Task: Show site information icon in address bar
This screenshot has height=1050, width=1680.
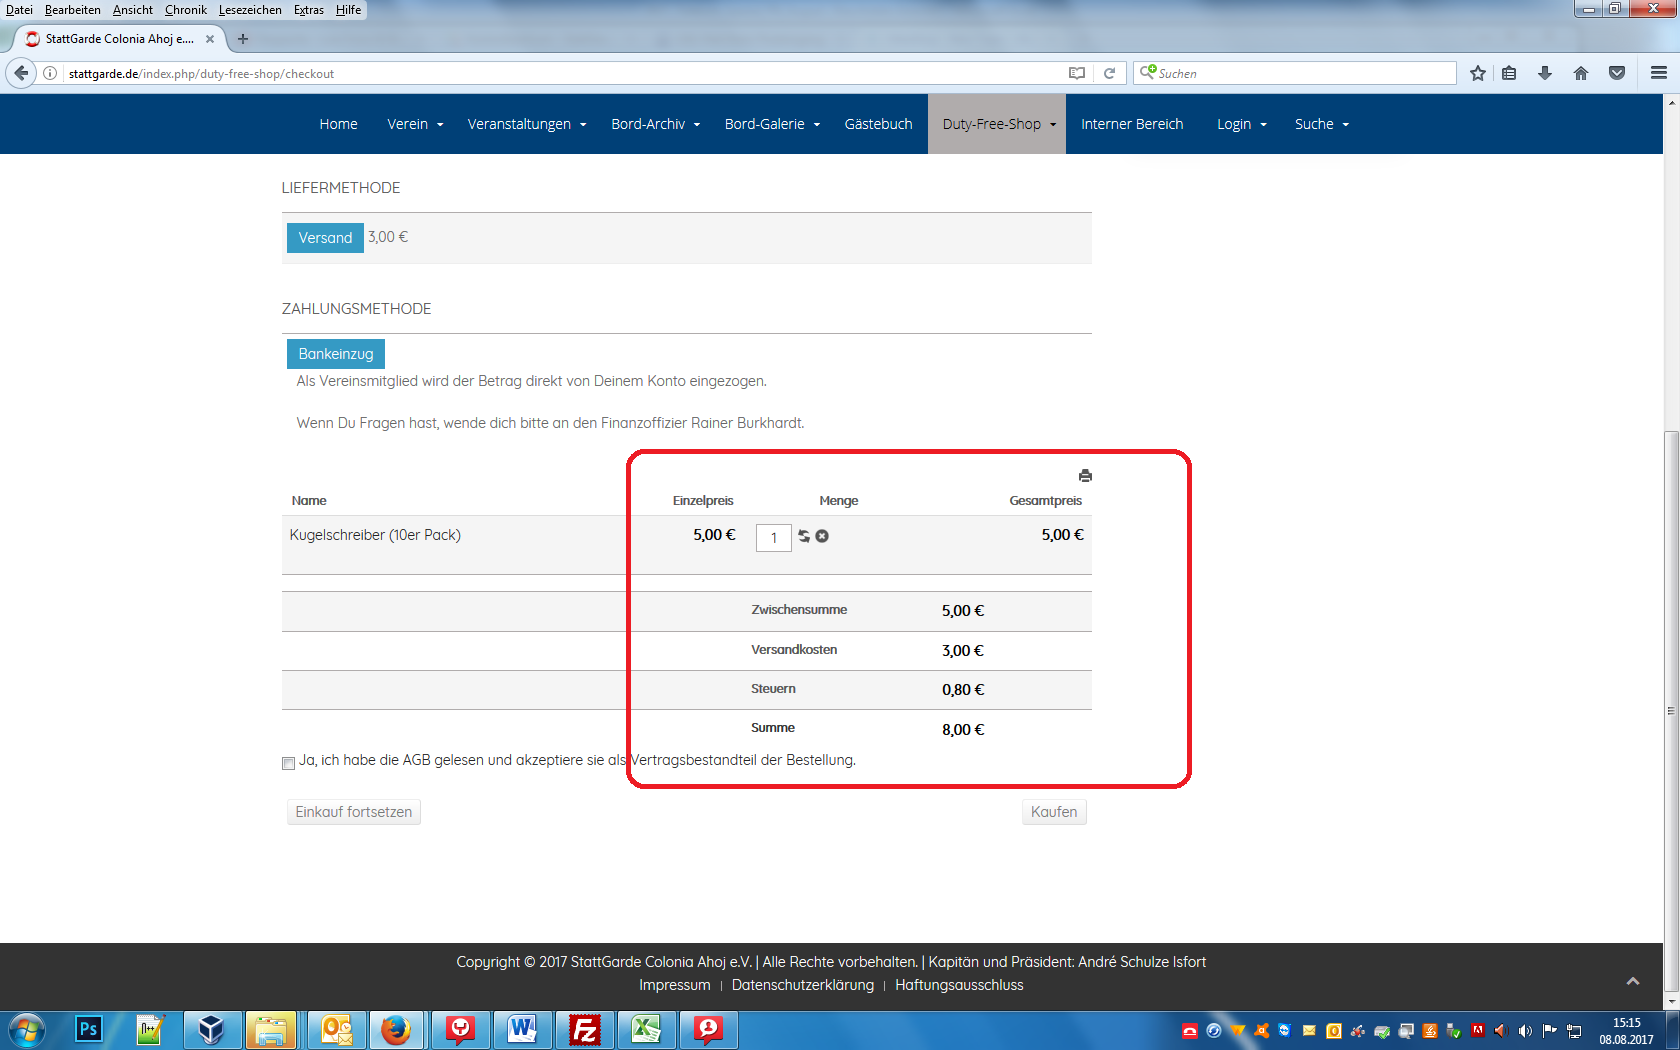Action: click(50, 73)
